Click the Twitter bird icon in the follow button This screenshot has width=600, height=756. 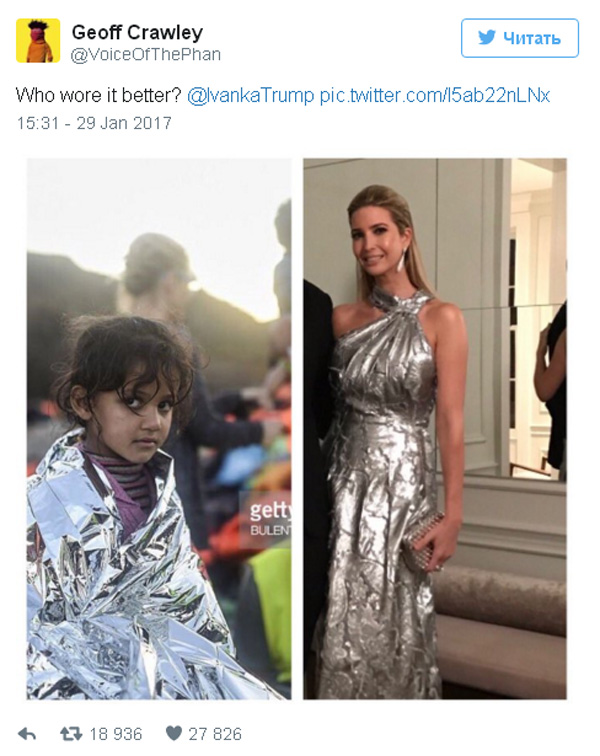click(487, 38)
